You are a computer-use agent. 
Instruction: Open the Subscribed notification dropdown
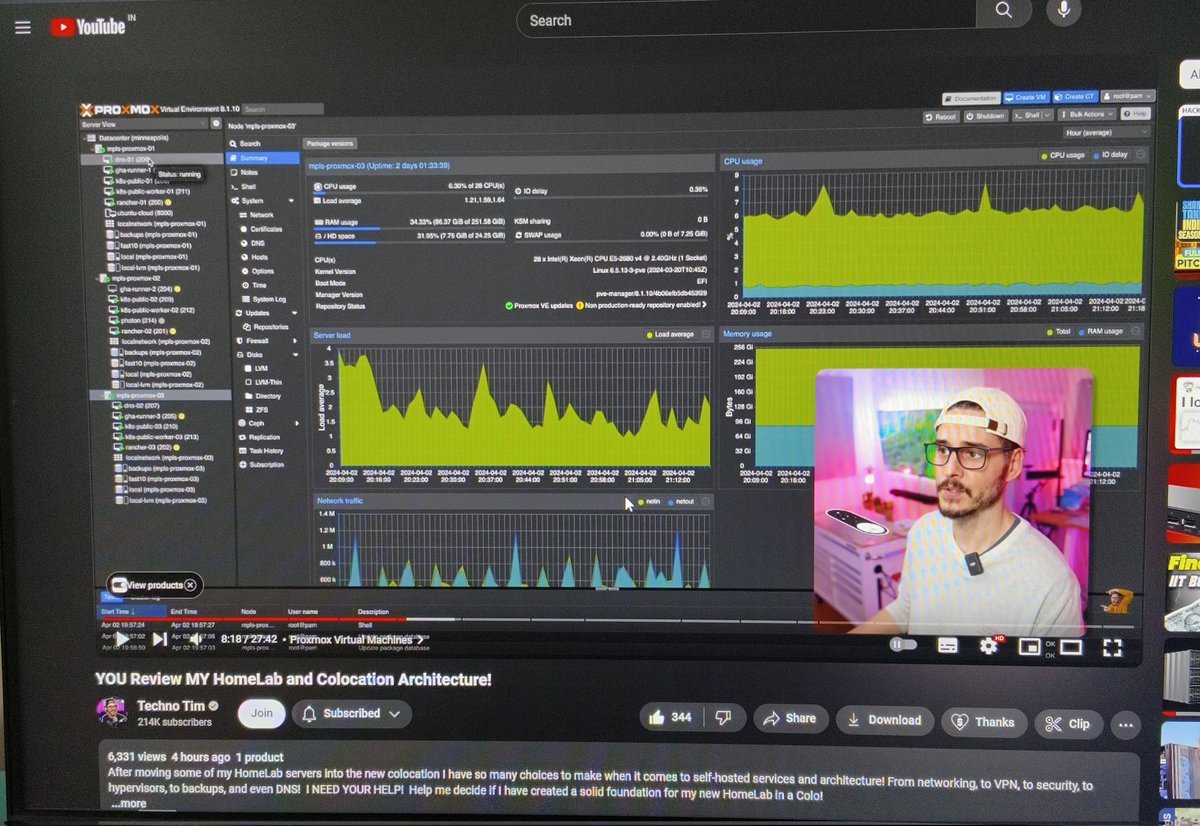tap(350, 714)
